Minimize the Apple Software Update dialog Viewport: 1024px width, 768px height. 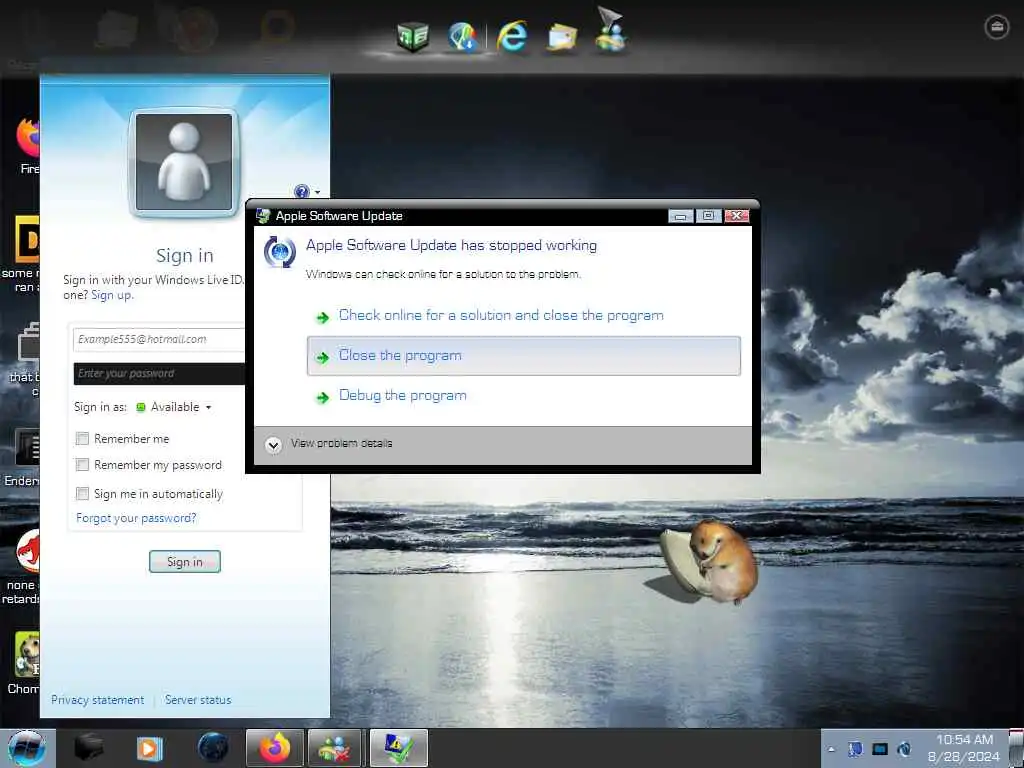[680, 216]
